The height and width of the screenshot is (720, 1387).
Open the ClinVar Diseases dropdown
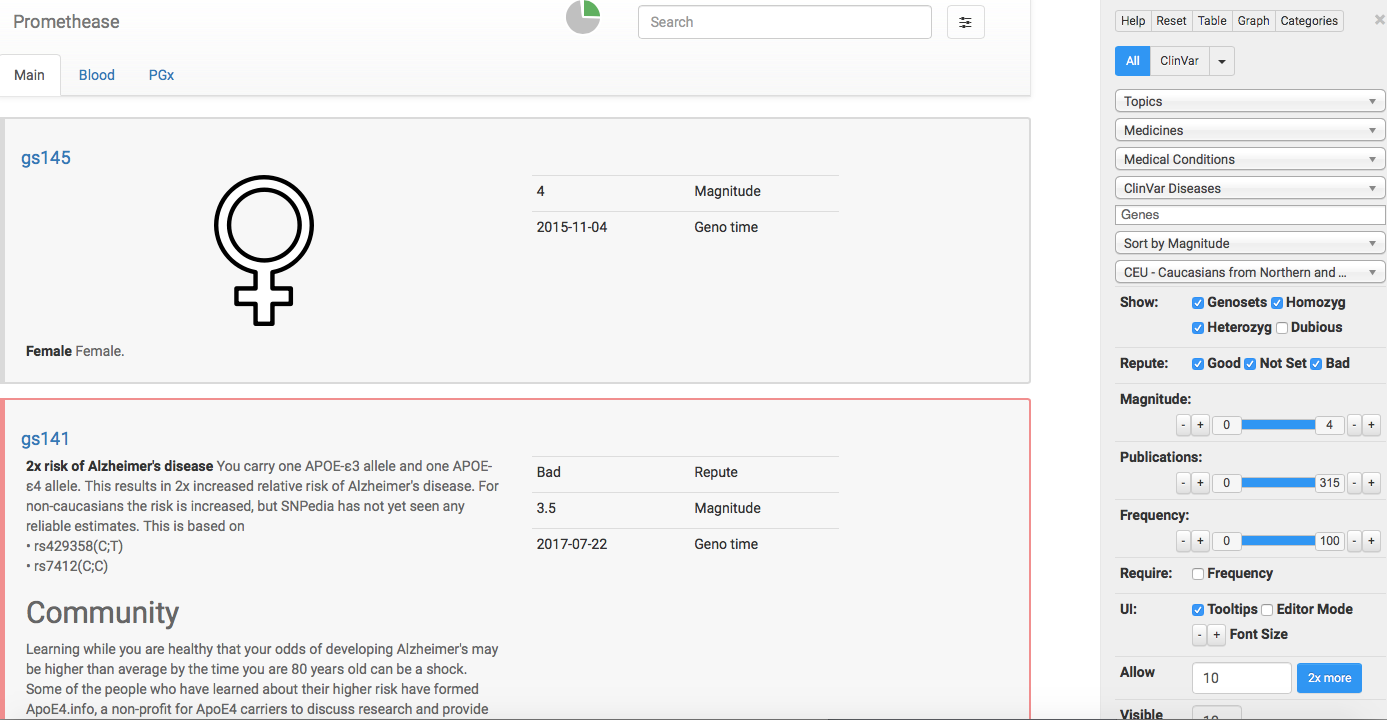pos(1250,188)
